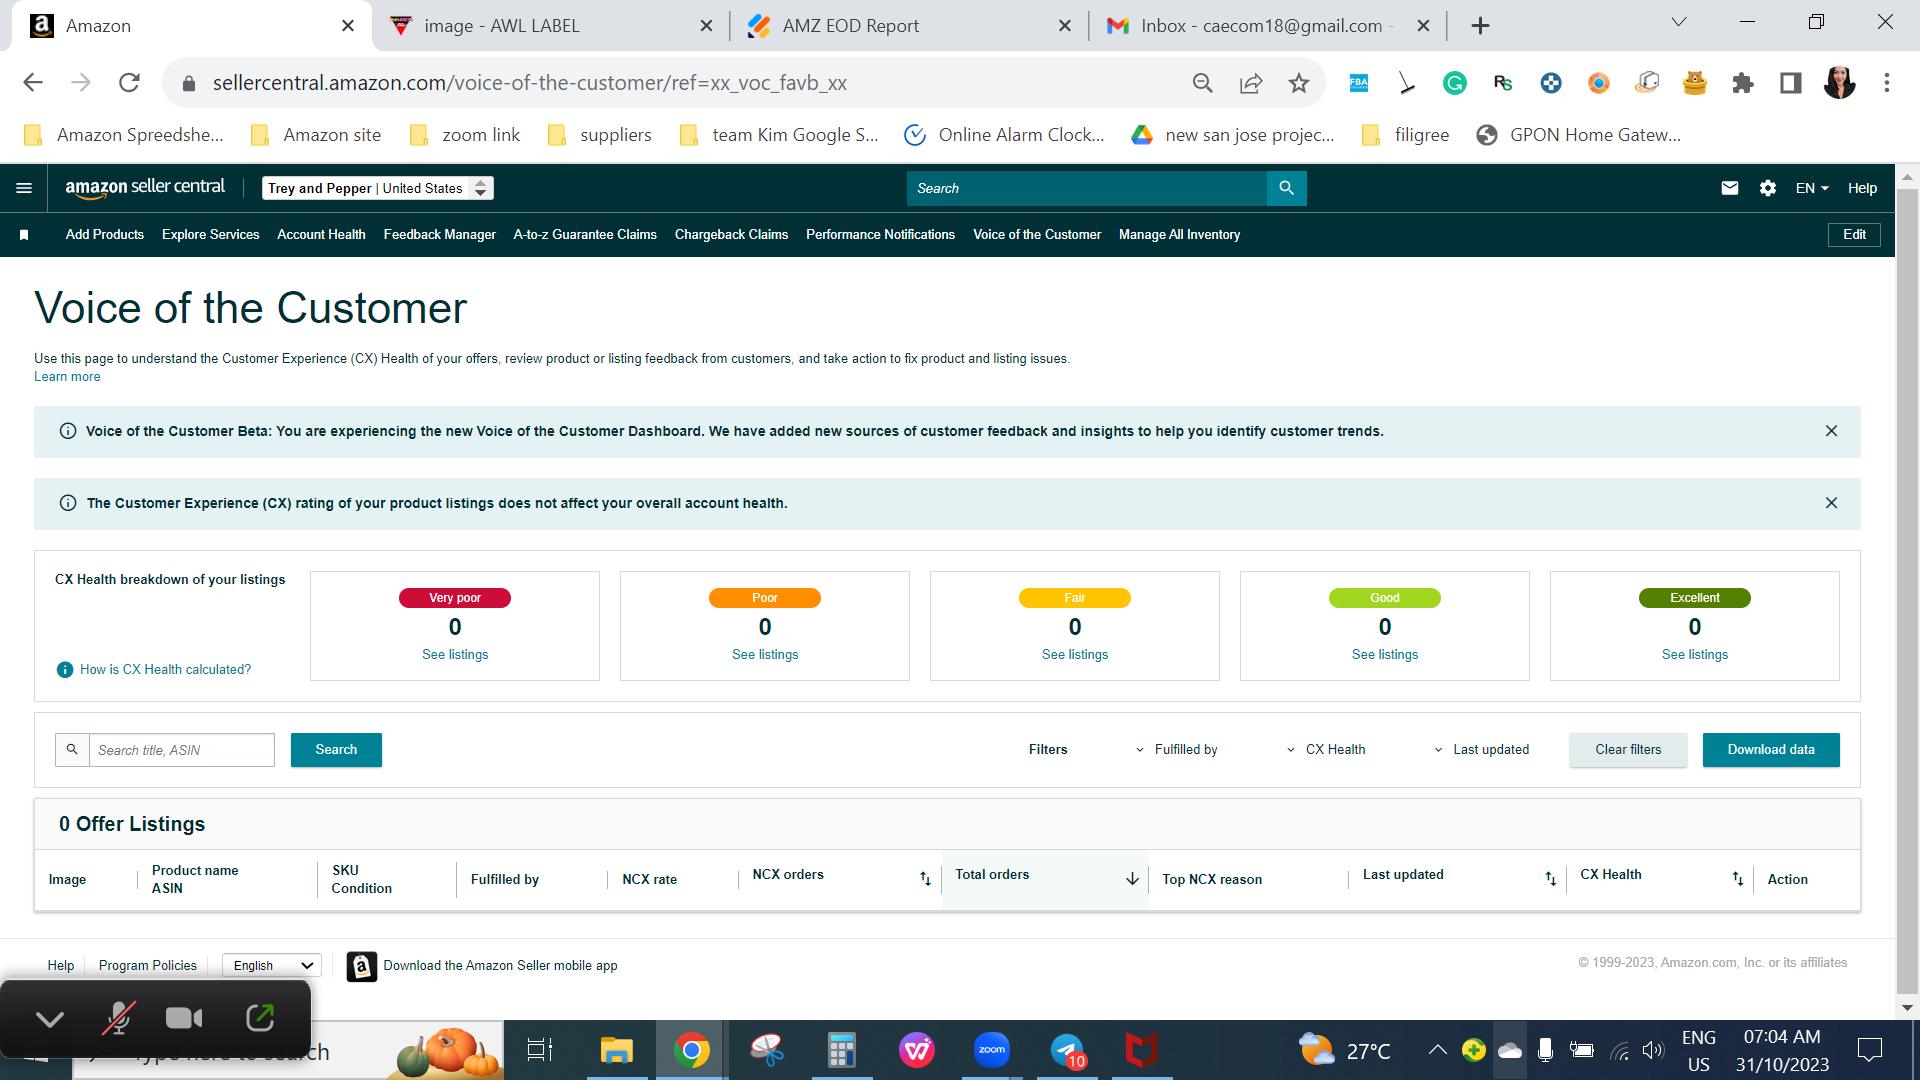Expand the Zoom overlay chevron
This screenshot has height=1080, width=1920.
pos(50,1019)
